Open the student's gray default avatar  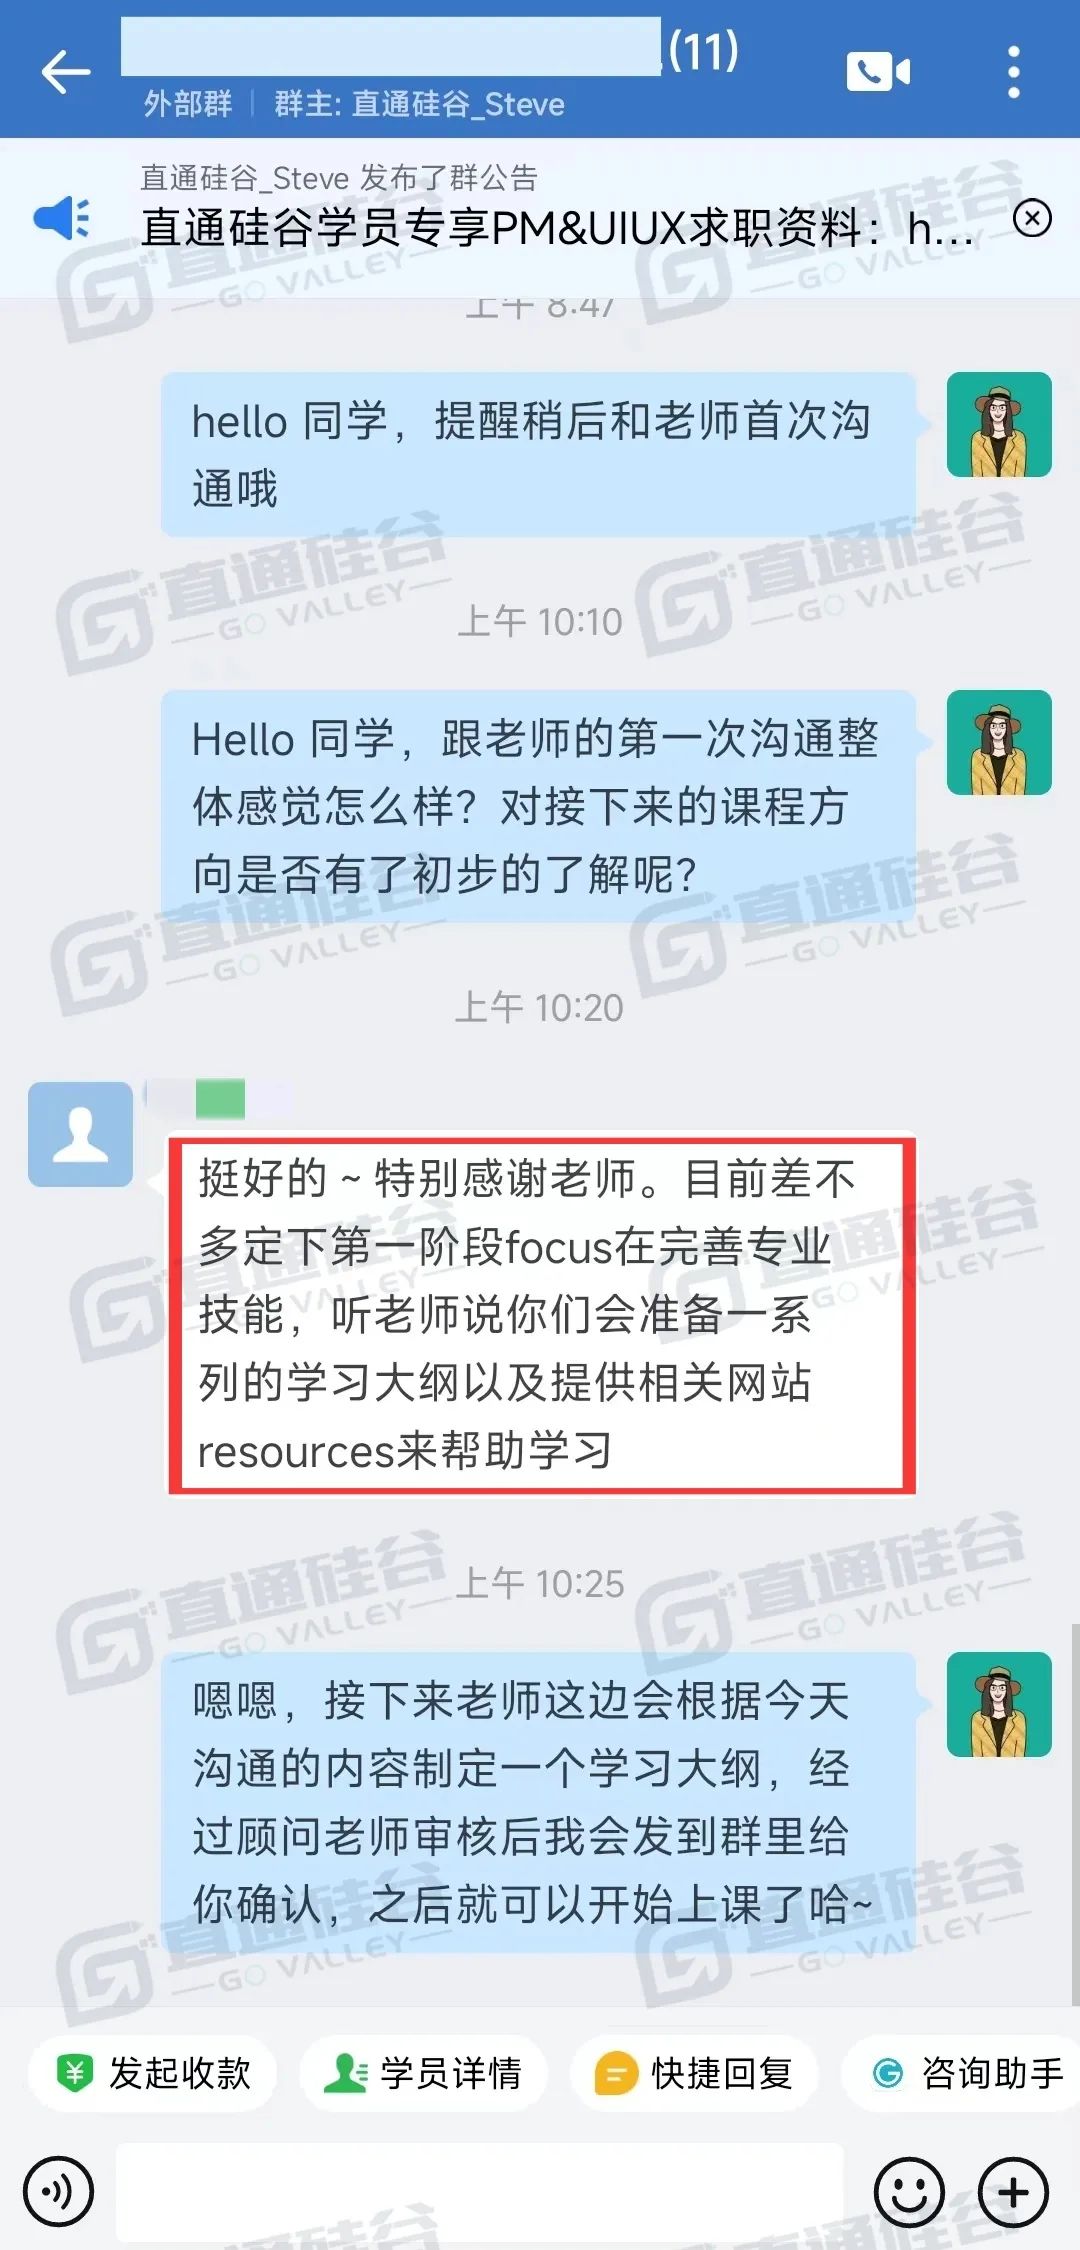click(x=80, y=1134)
